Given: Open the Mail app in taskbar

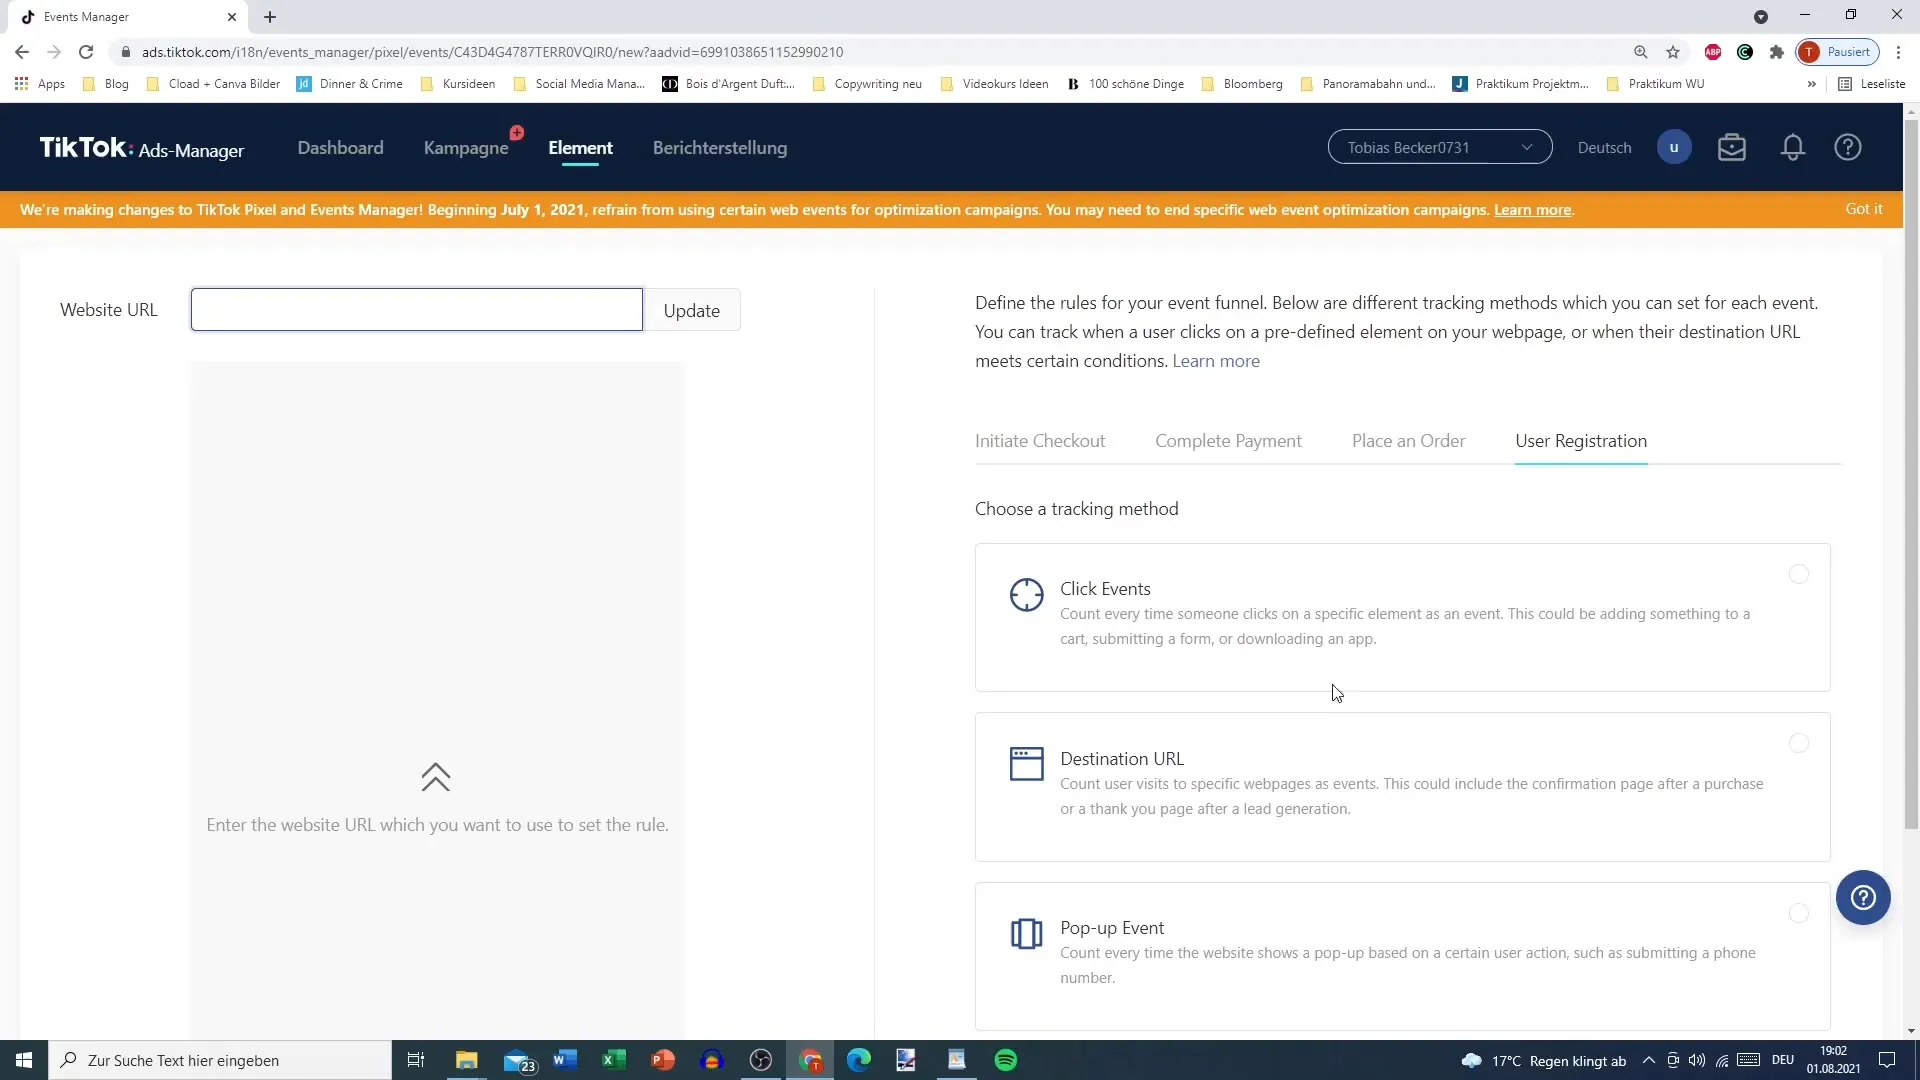Looking at the screenshot, I should 519,1060.
